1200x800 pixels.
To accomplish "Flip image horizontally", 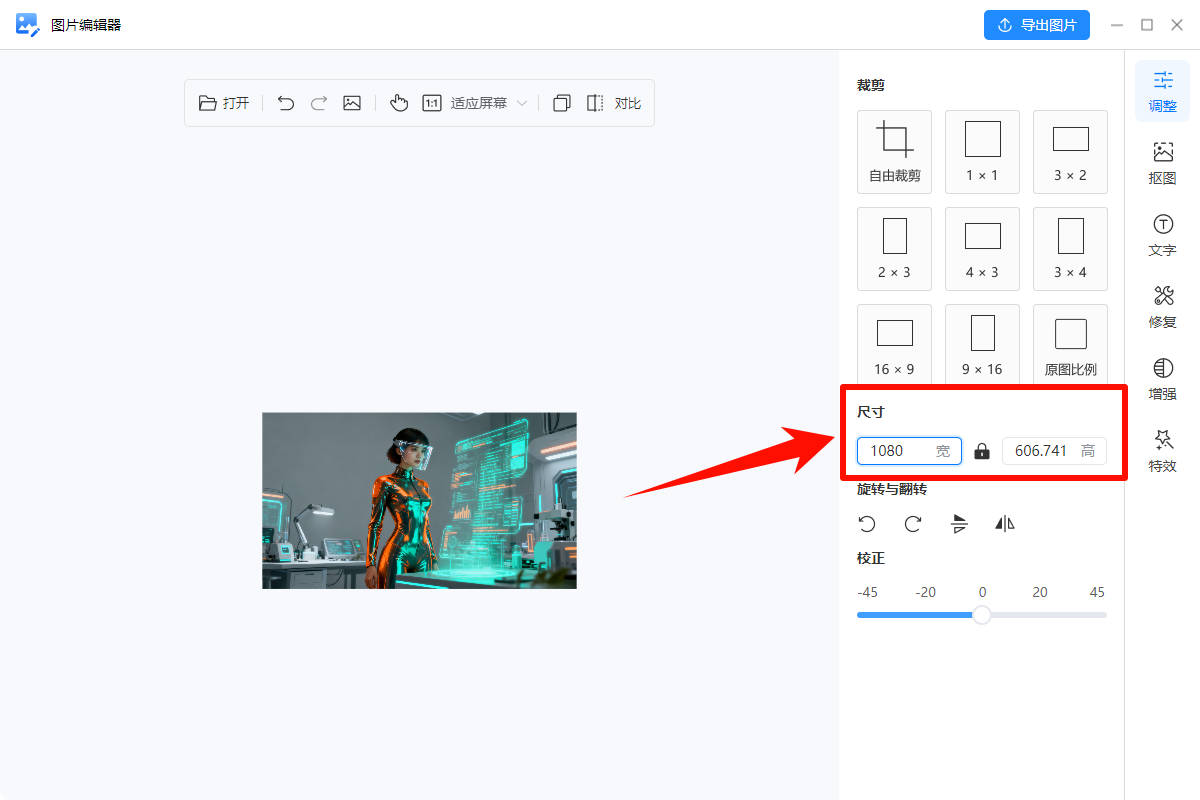I will [x=1005, y=524].
